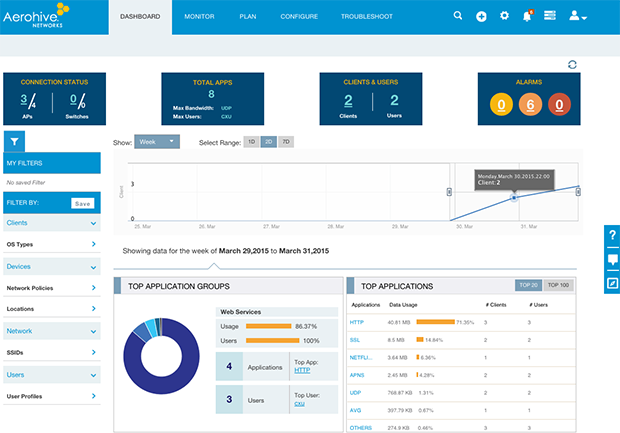The width and height of the screenshot is (620, 433).
Task: Open the settings gear icon
Action: 504,16
